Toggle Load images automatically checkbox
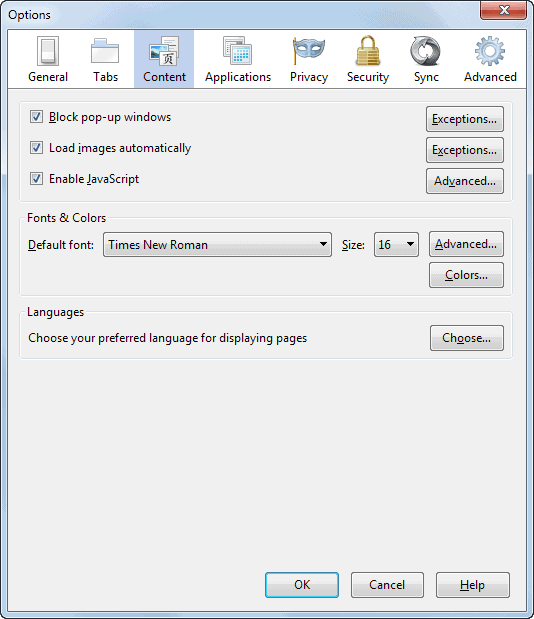 tap(36, 148)
